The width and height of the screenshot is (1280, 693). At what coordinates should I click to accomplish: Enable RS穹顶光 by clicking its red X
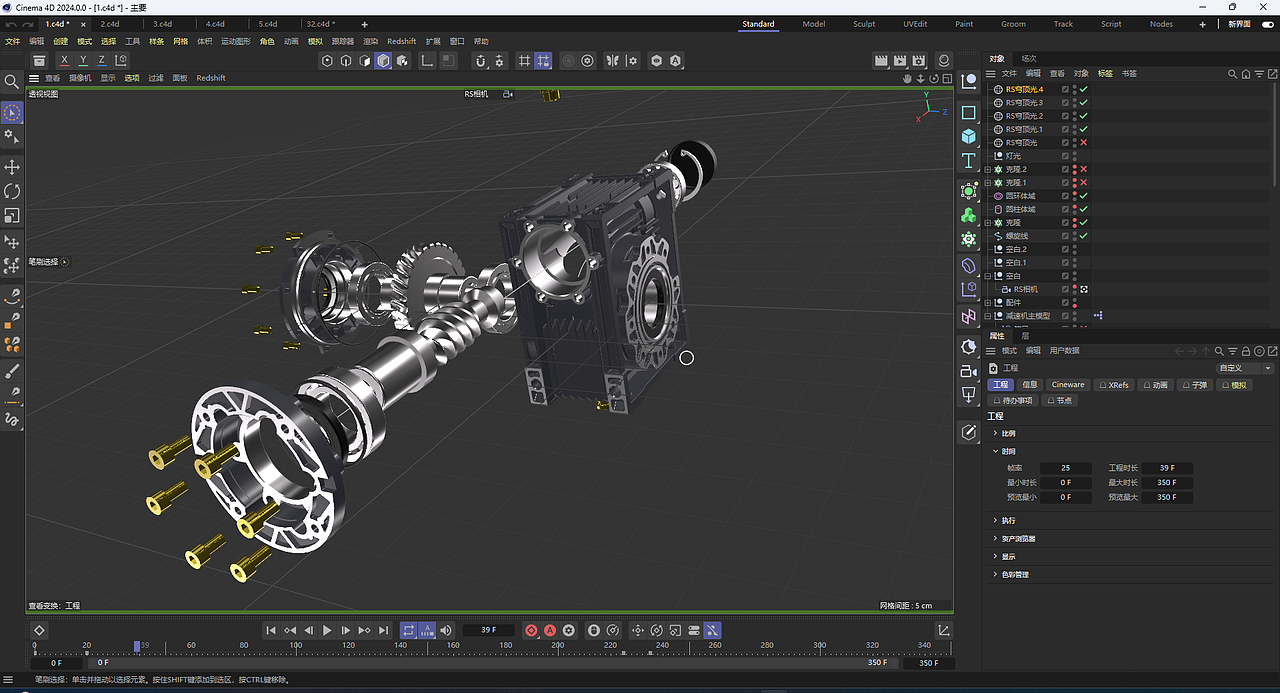click(1083, 142)
